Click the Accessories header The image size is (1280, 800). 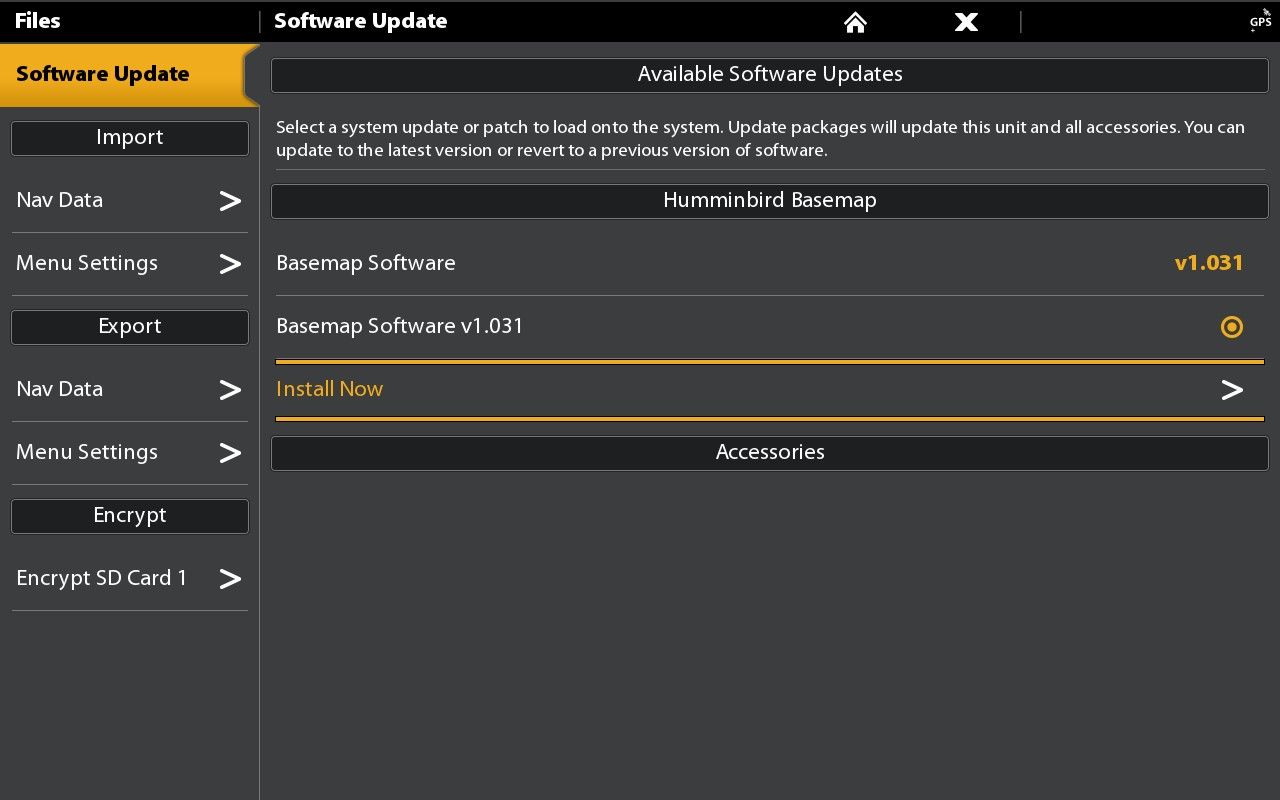[770, 453]
